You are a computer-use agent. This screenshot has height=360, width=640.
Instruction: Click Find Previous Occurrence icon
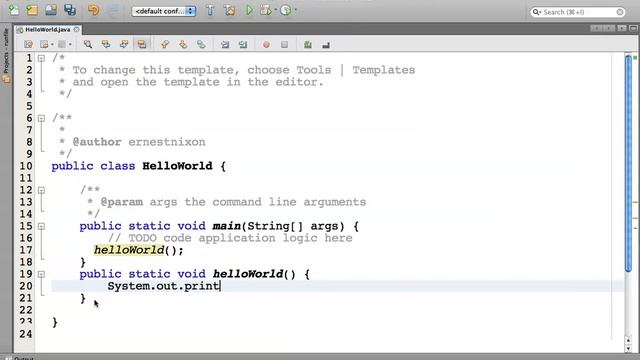tap(106, 44)
